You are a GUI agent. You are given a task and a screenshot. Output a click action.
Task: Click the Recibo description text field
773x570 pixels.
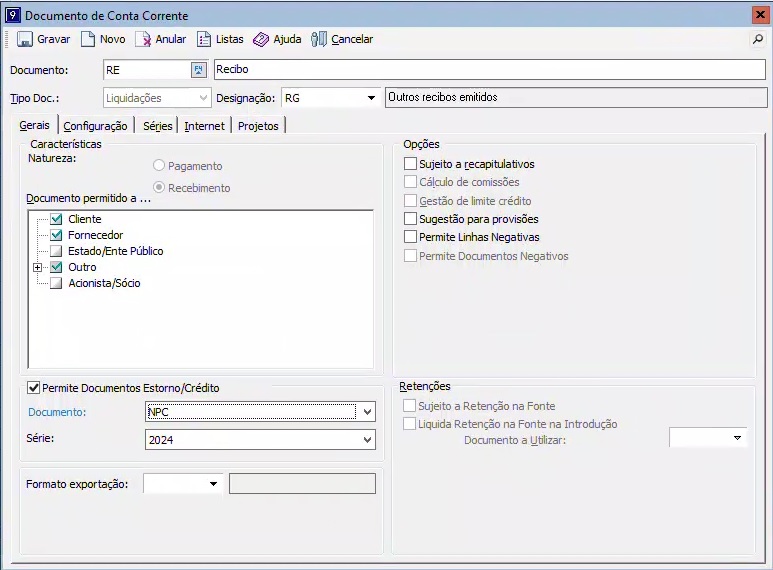(490, 70)
